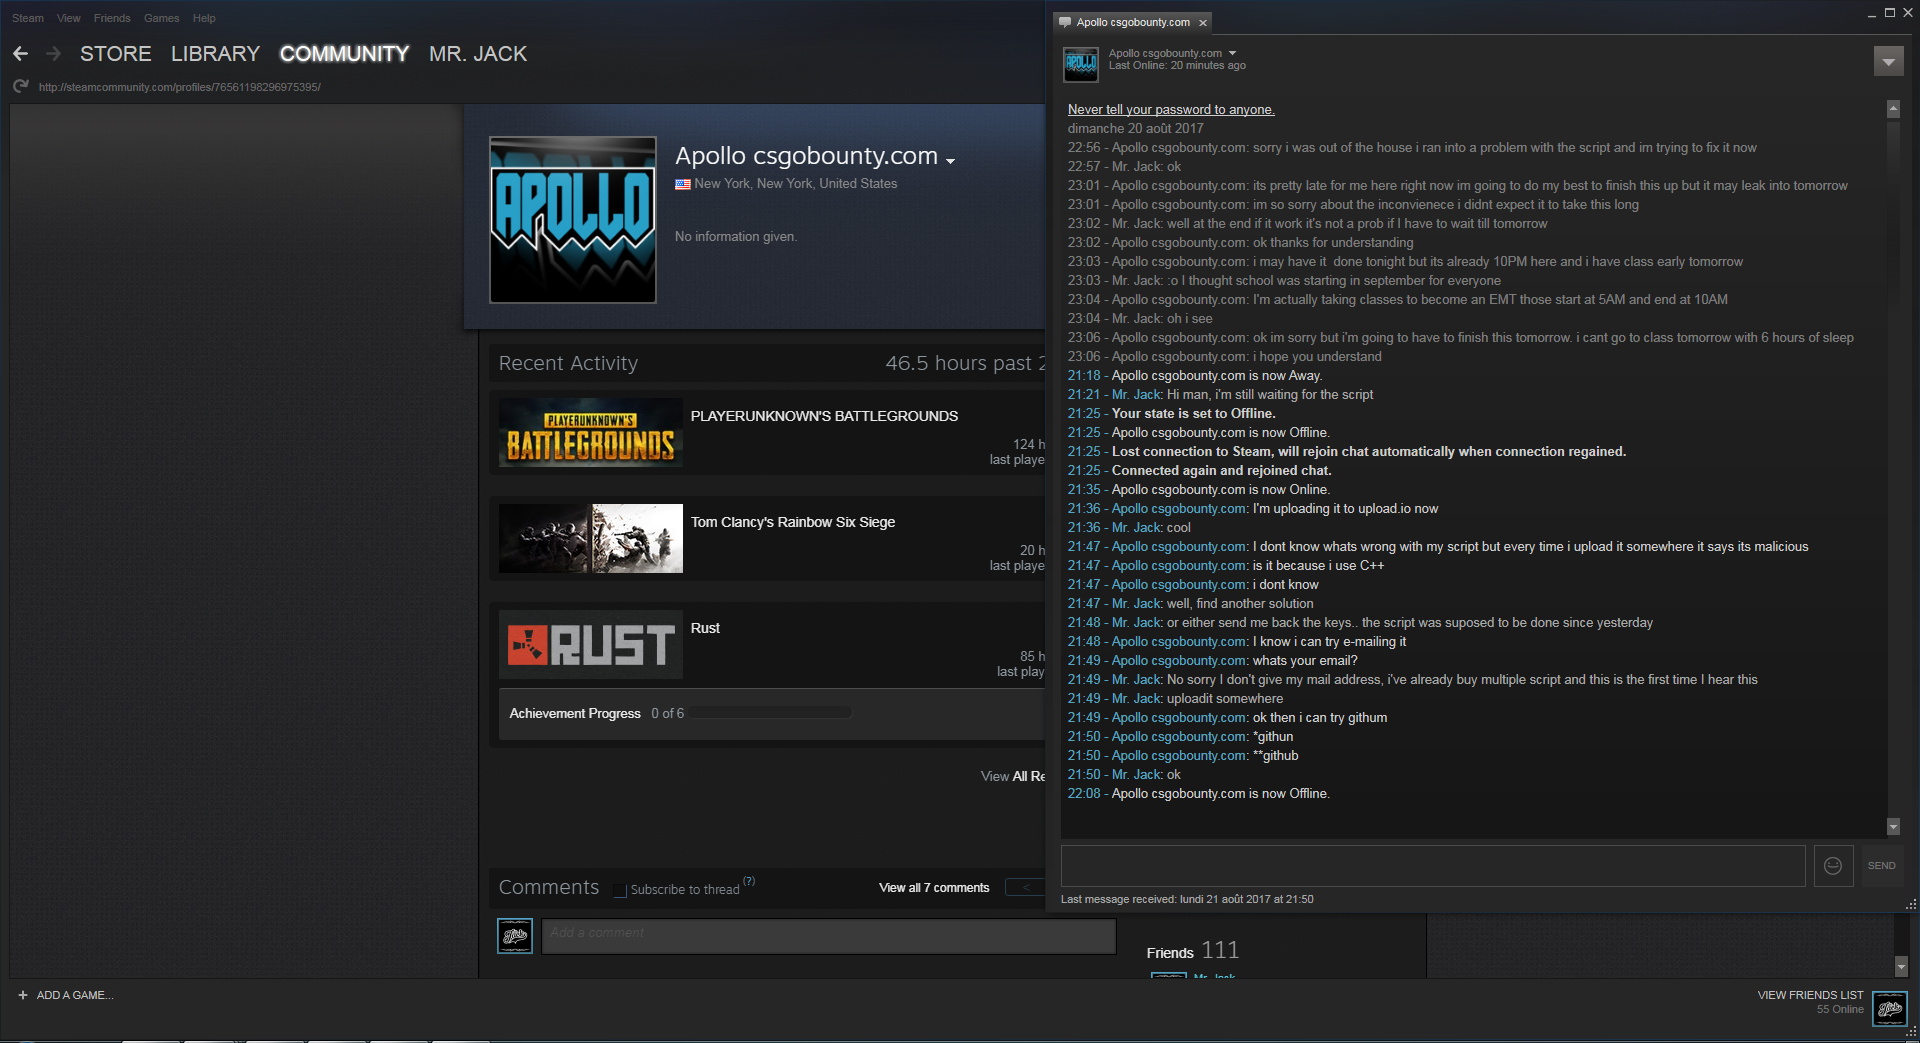Expand the arrow beside the Apollo profile name

coord(950,161)
